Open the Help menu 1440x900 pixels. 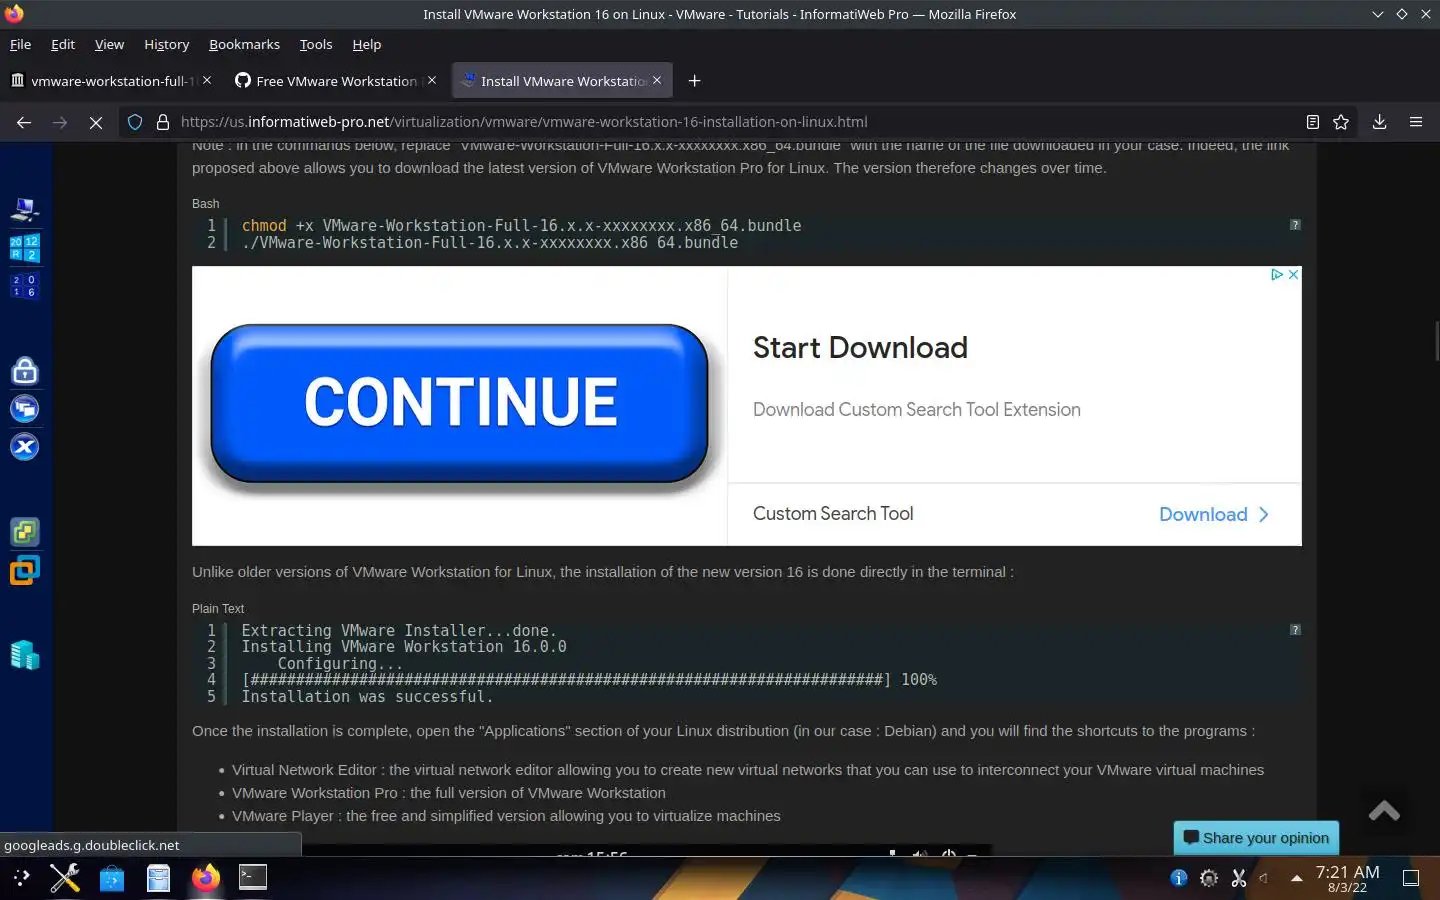[367, 44]
